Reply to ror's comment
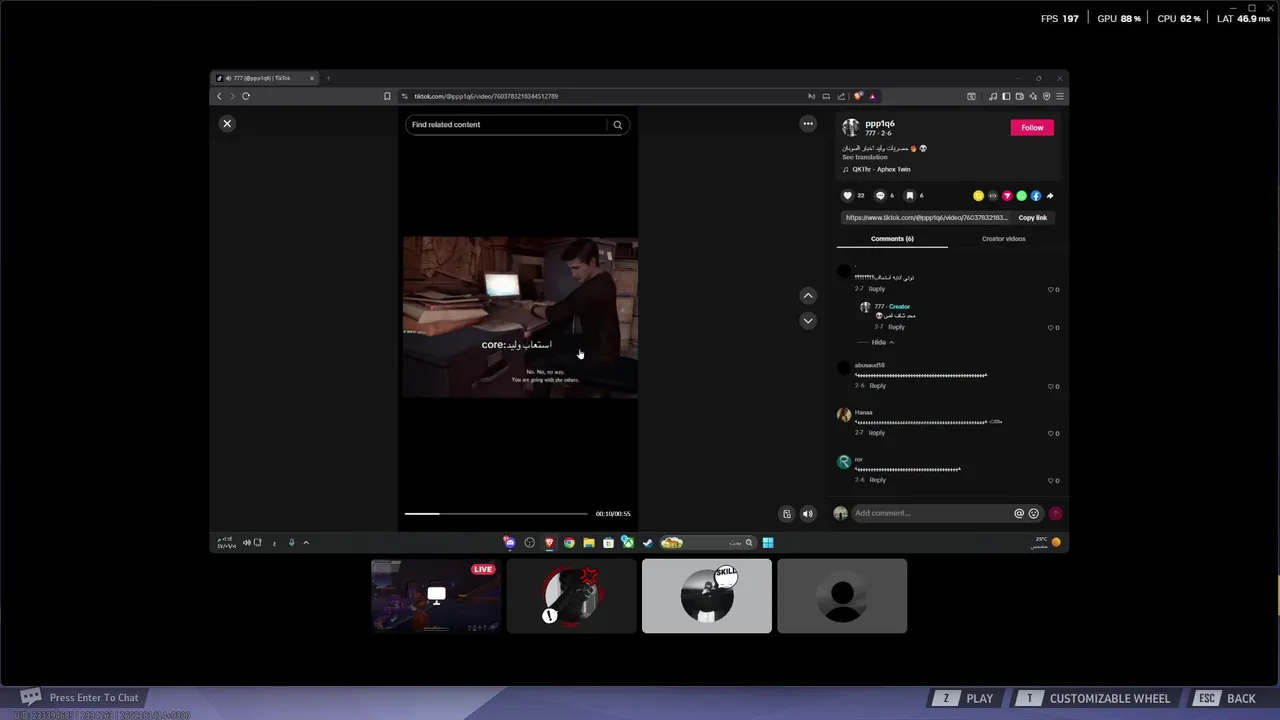The image size is (1280, 720). pyautogui.click(x=877, y=480)
